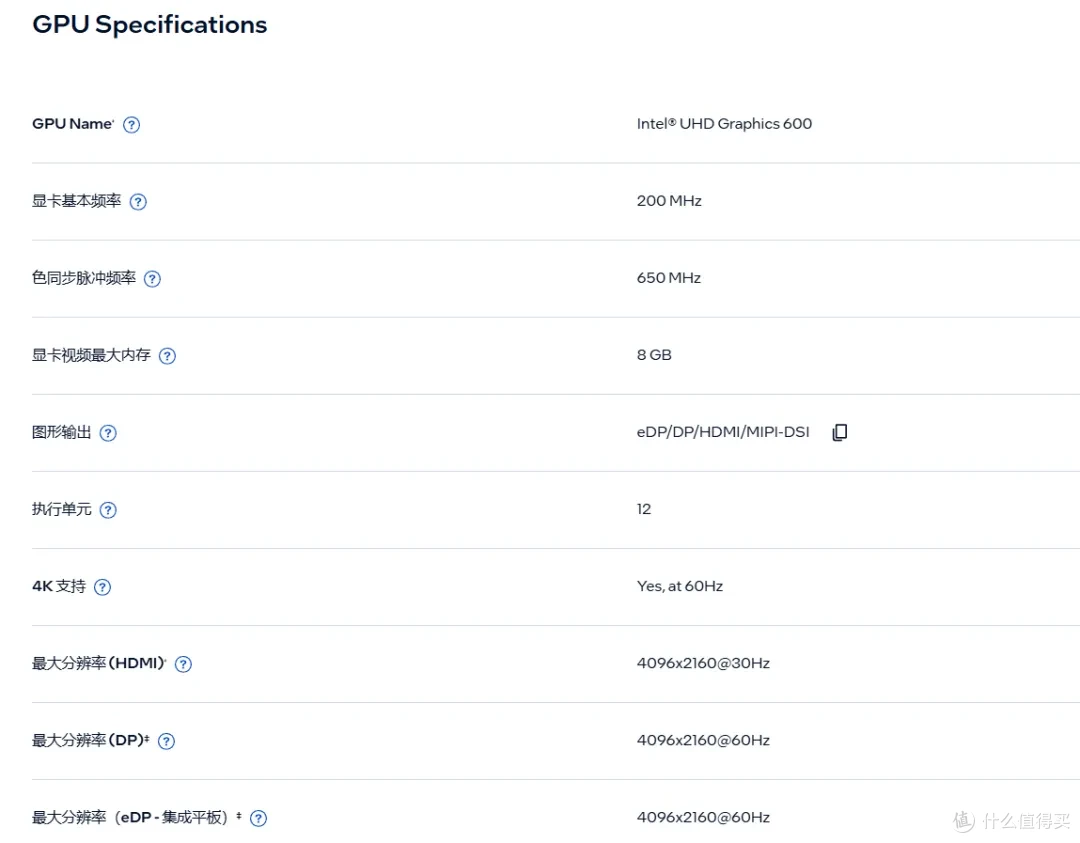Click help icon for 最大分辨率 (HDMI)

183,665
